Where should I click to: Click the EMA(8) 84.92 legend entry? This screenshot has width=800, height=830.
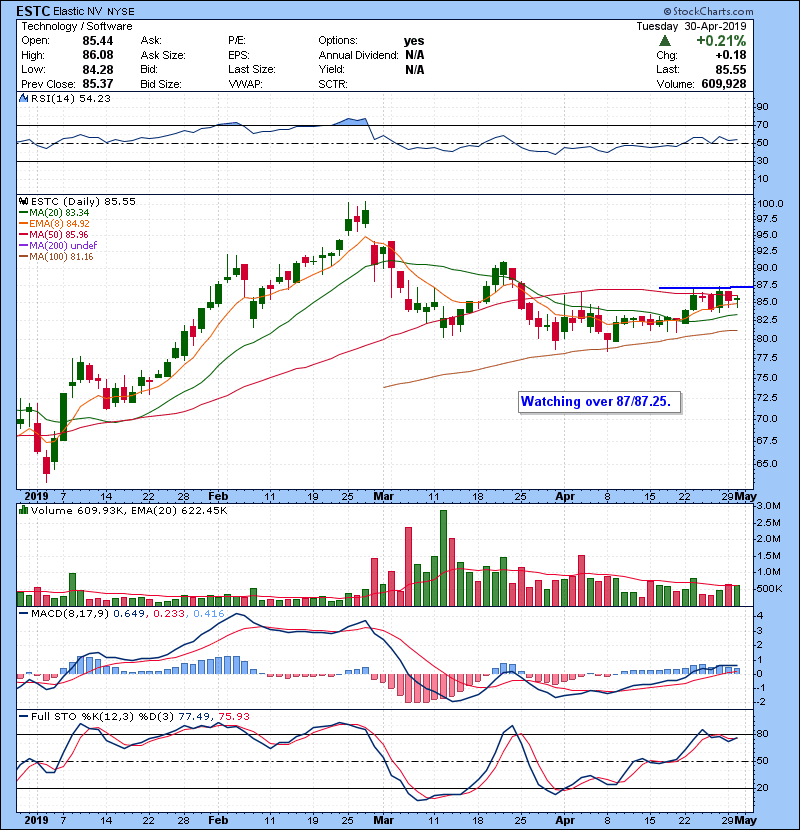[x=54, y=224]
